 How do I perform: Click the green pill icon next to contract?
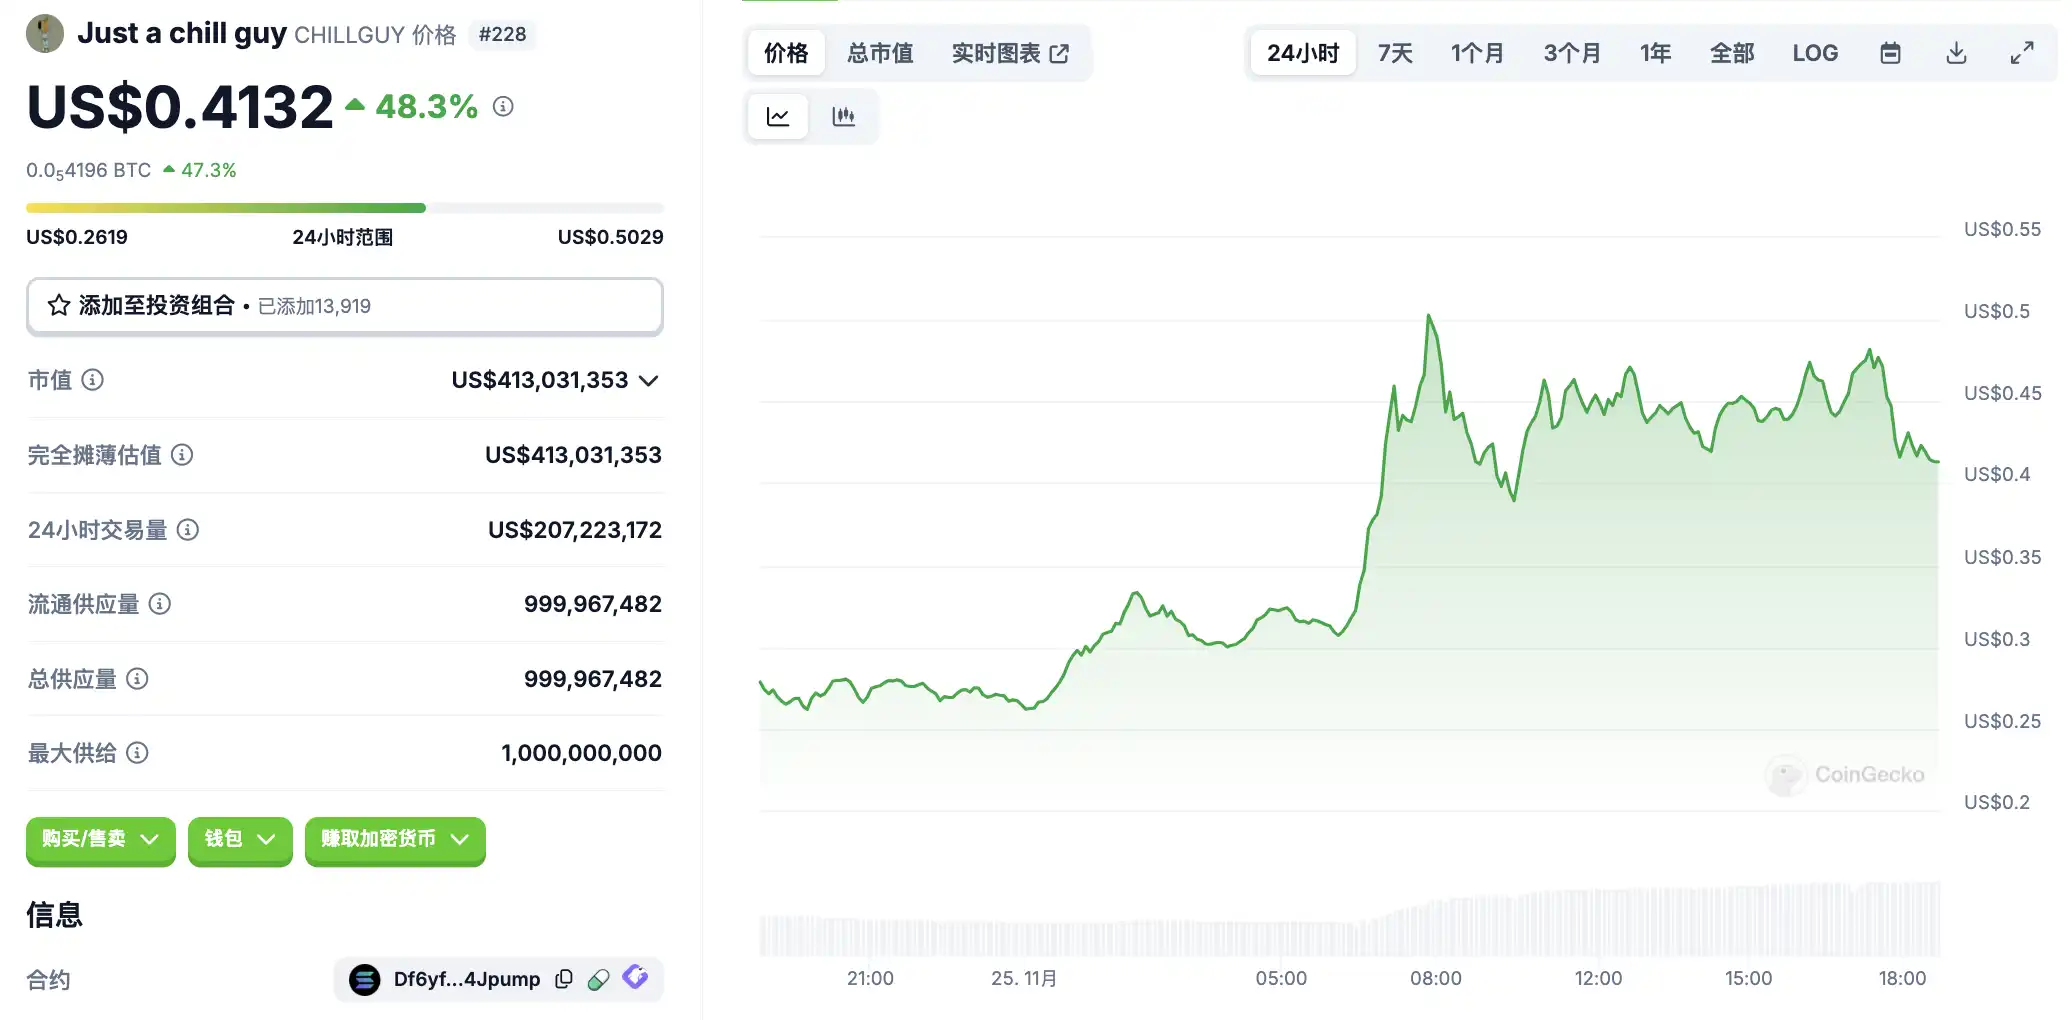click(598, 980)
